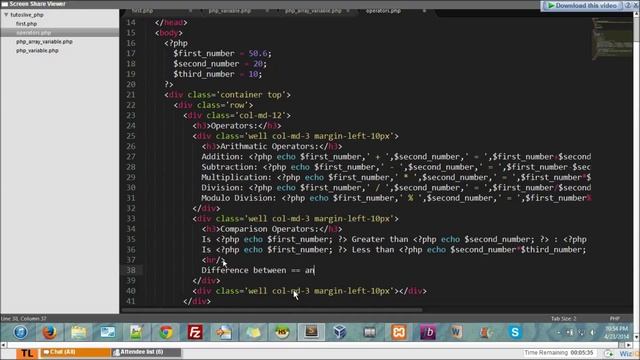Image resolution: width=640 pixels, height=360 pixels.
Task: Click the green add icon beside Wiz
Action: click(x=609, y=353)
